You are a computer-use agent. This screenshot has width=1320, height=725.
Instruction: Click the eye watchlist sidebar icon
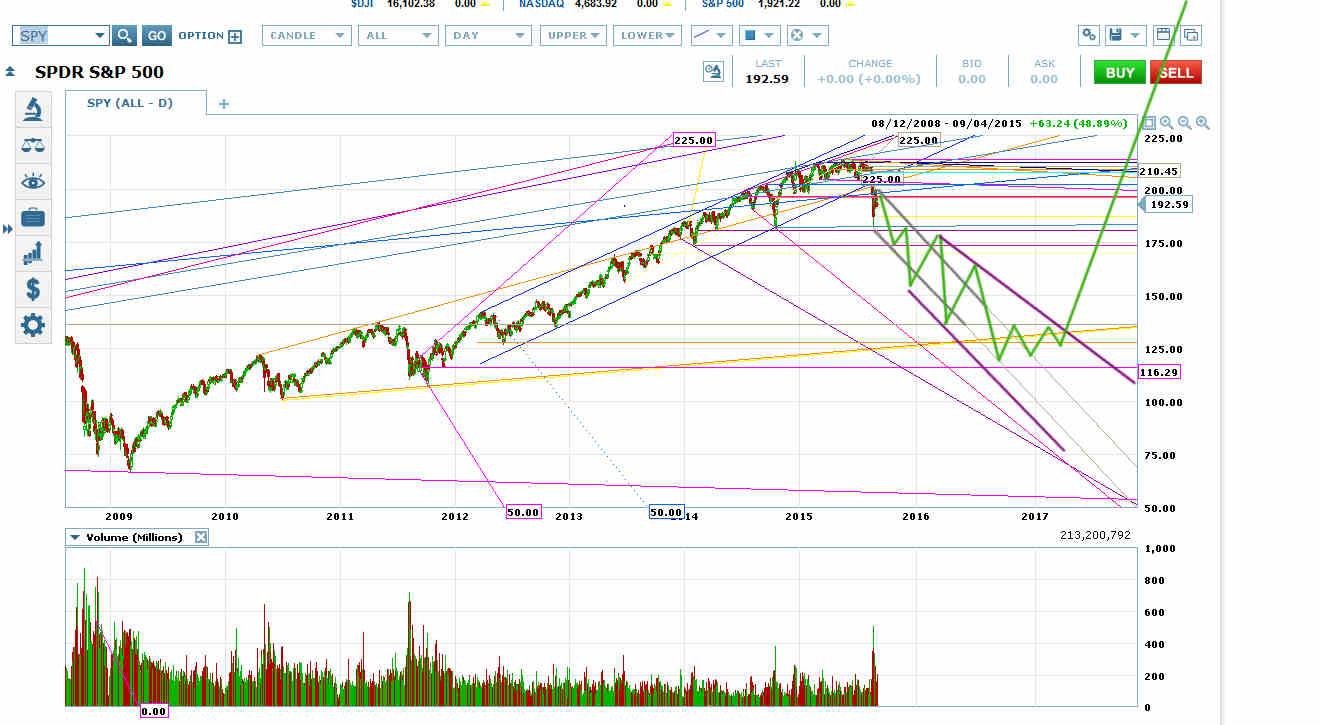click(33, 181)
